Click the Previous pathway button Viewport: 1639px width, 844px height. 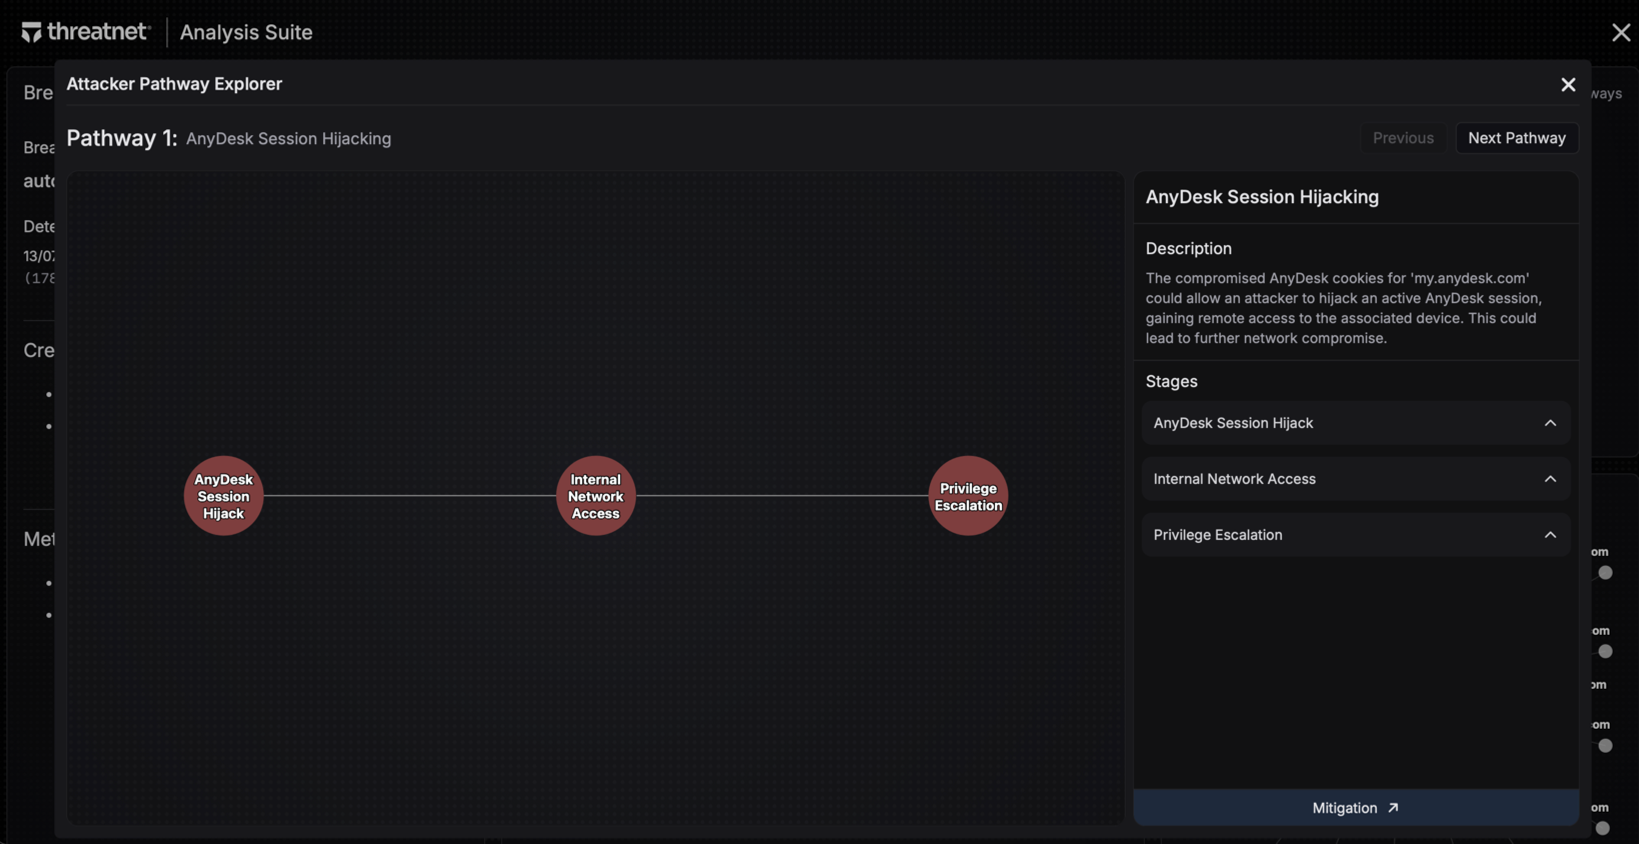click(1403, 138)
